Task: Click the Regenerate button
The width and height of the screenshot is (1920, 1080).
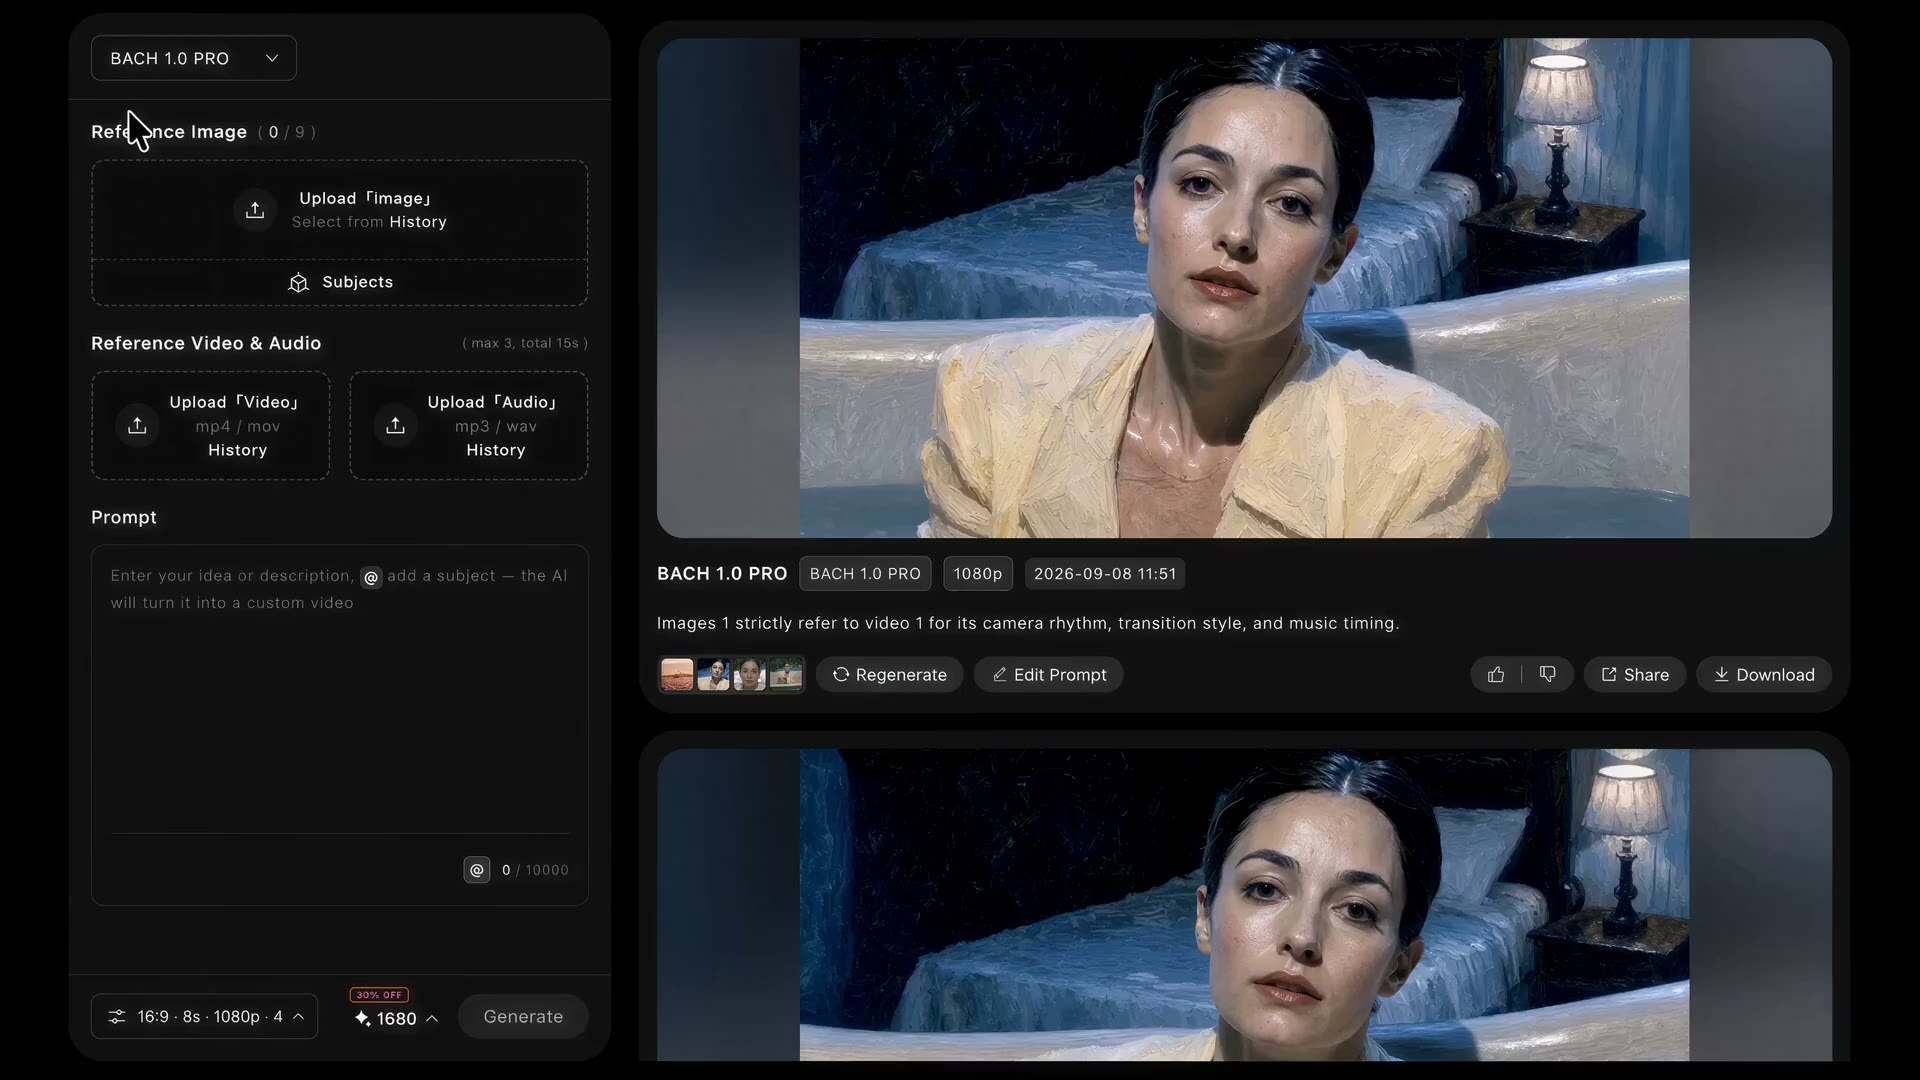Action: 889,675
